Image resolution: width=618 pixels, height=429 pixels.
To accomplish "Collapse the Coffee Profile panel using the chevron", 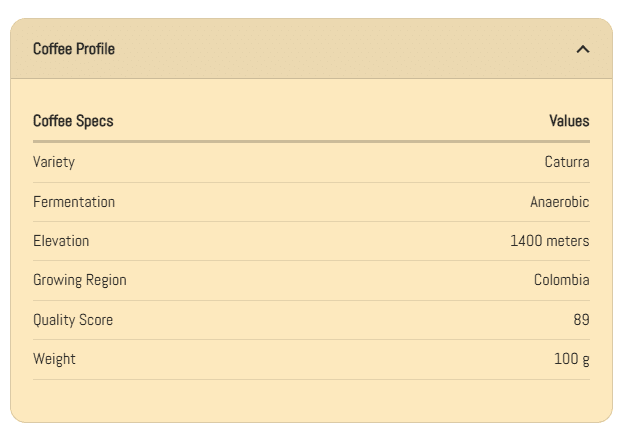I will click(583, 49).
